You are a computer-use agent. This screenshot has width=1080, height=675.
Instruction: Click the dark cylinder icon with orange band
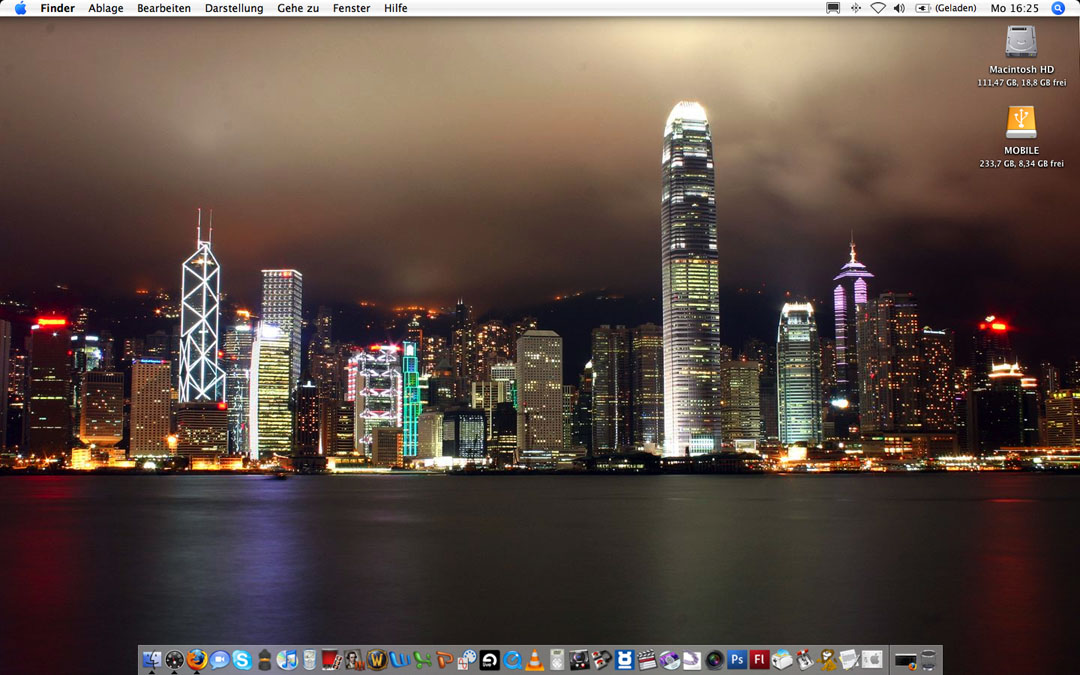[x=264, y=660]
